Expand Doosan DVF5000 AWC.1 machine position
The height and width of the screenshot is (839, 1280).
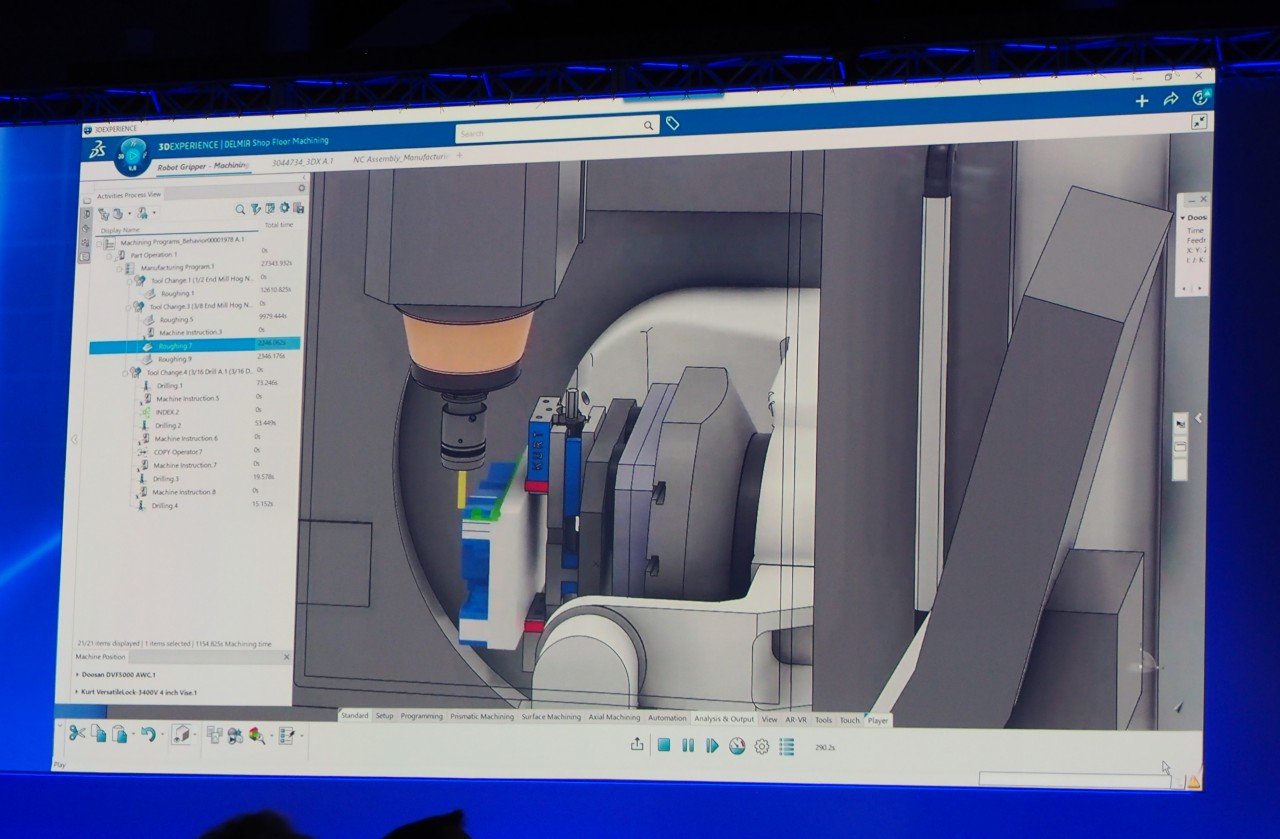pos(79,675)
